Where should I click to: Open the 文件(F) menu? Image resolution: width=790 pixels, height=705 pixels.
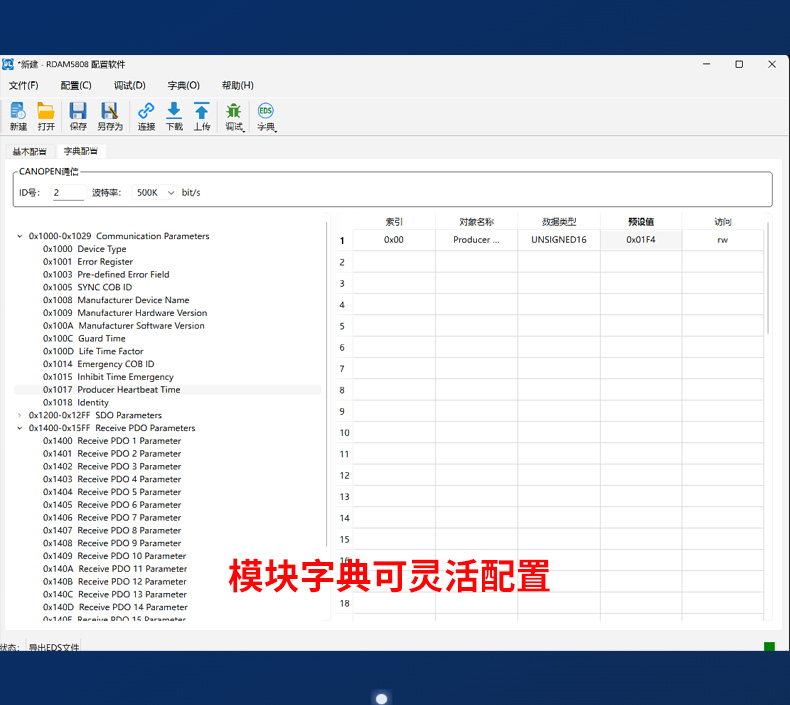(x=24, y=85)
